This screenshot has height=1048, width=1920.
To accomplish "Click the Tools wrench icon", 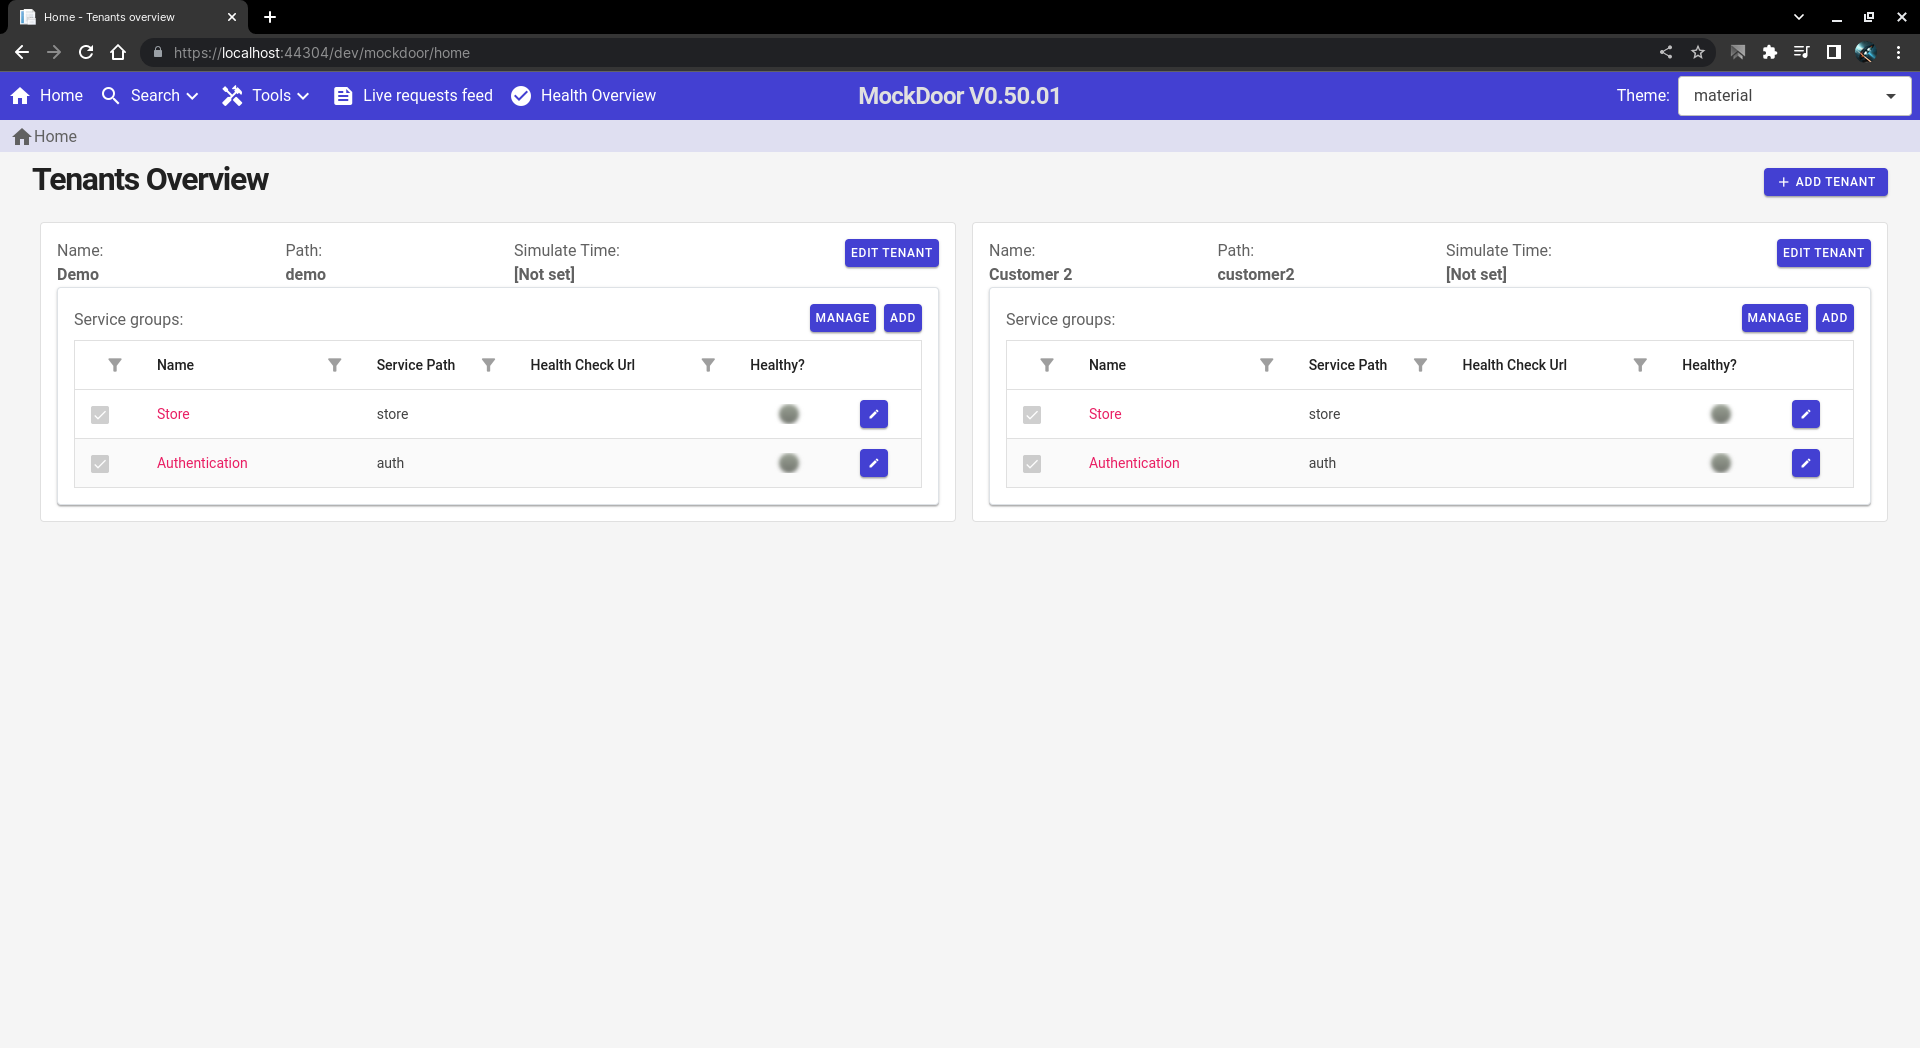I will coord(232,96).
